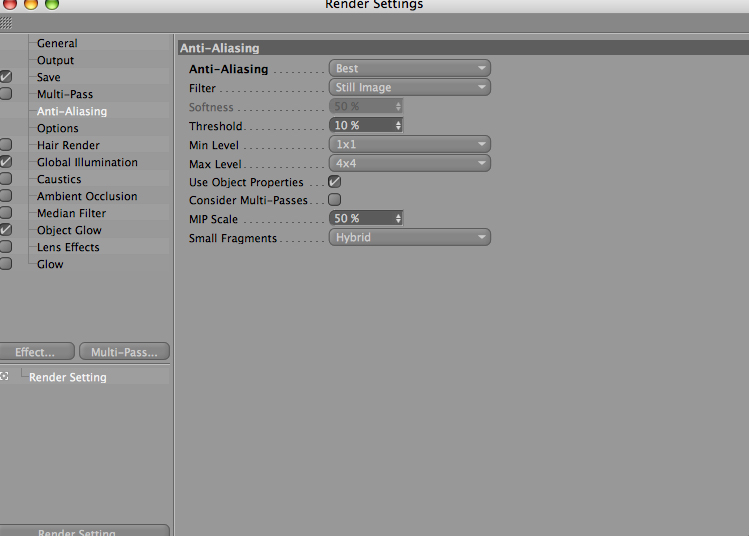Viewport: 749px width, 536px height.
Task: Click MIP Scale stepper arrows
Action: pyautogui.click(x=398, y=218)
